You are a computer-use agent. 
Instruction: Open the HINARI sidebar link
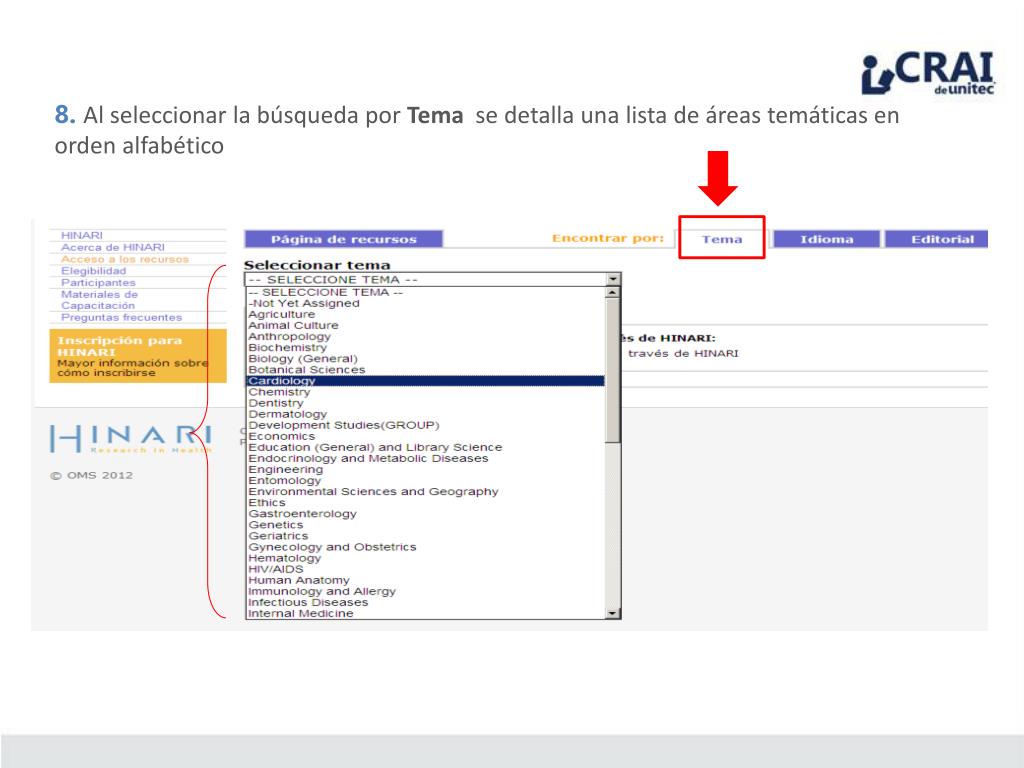pos(82,235)
